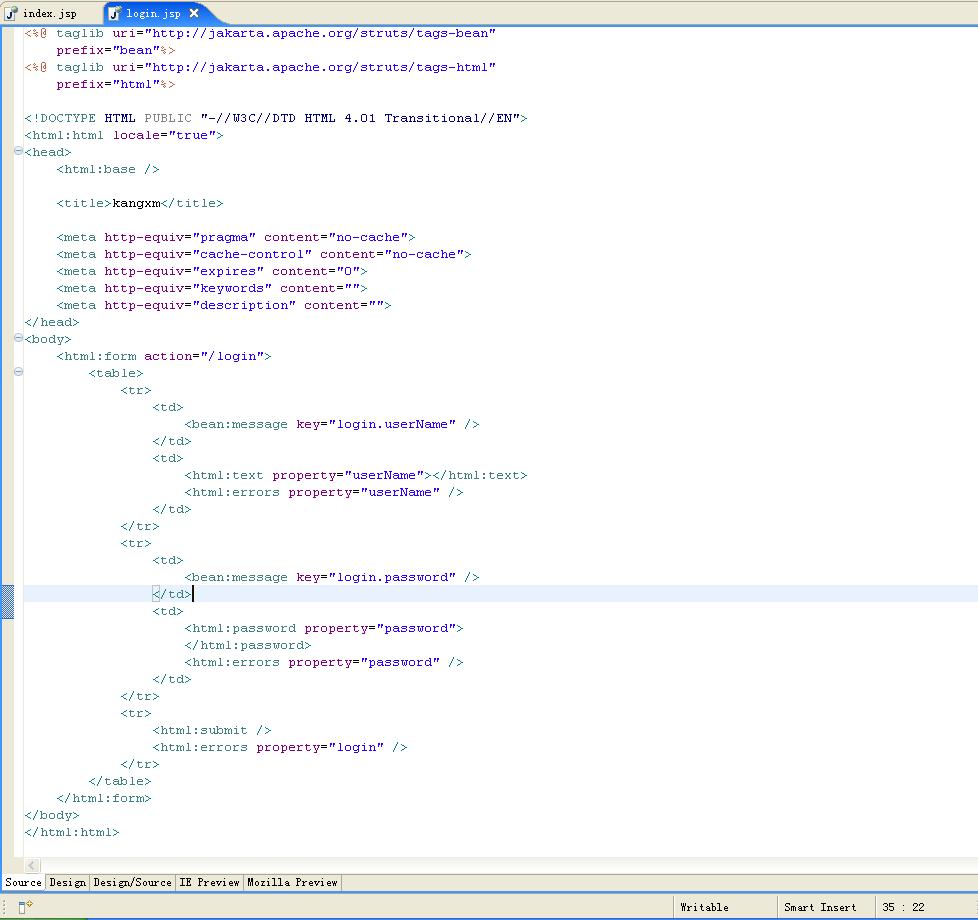Place cursor on the tags-html taglib line

(x=260, y=67)
